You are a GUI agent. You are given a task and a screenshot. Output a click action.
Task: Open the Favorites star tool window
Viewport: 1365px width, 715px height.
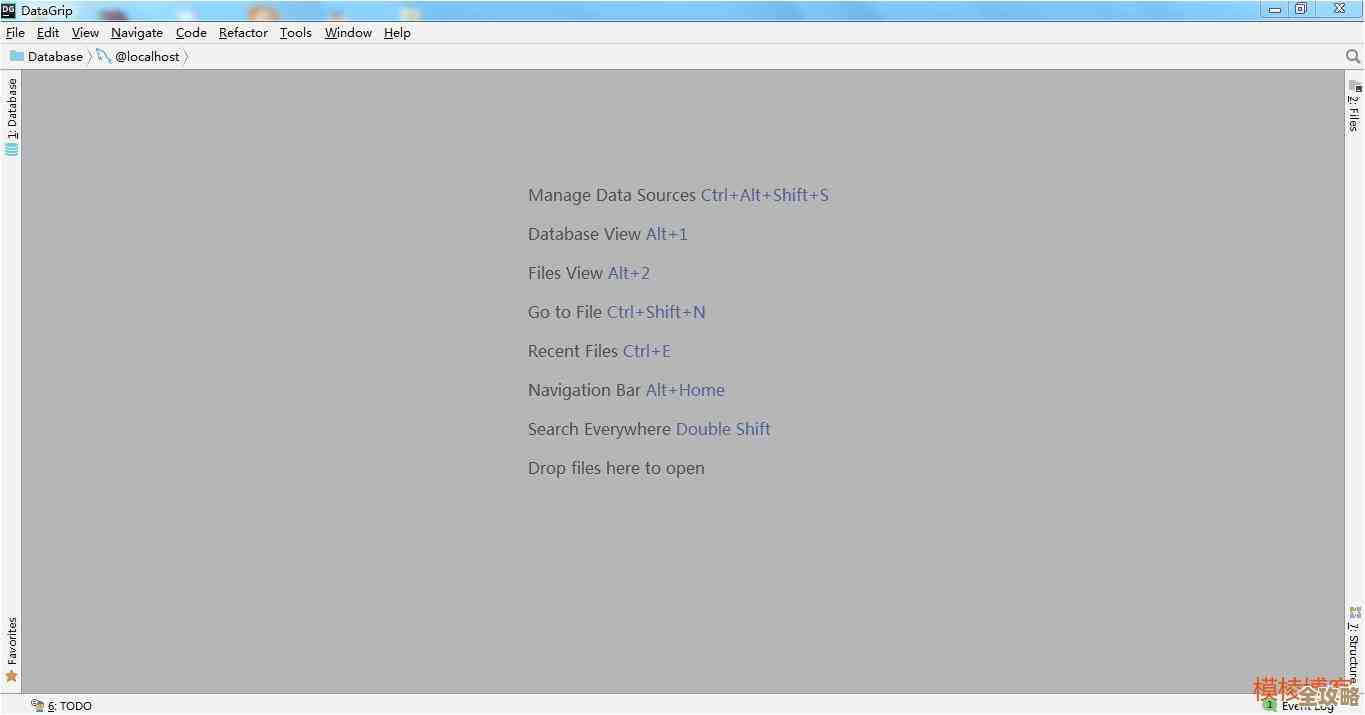pos(12,650)
